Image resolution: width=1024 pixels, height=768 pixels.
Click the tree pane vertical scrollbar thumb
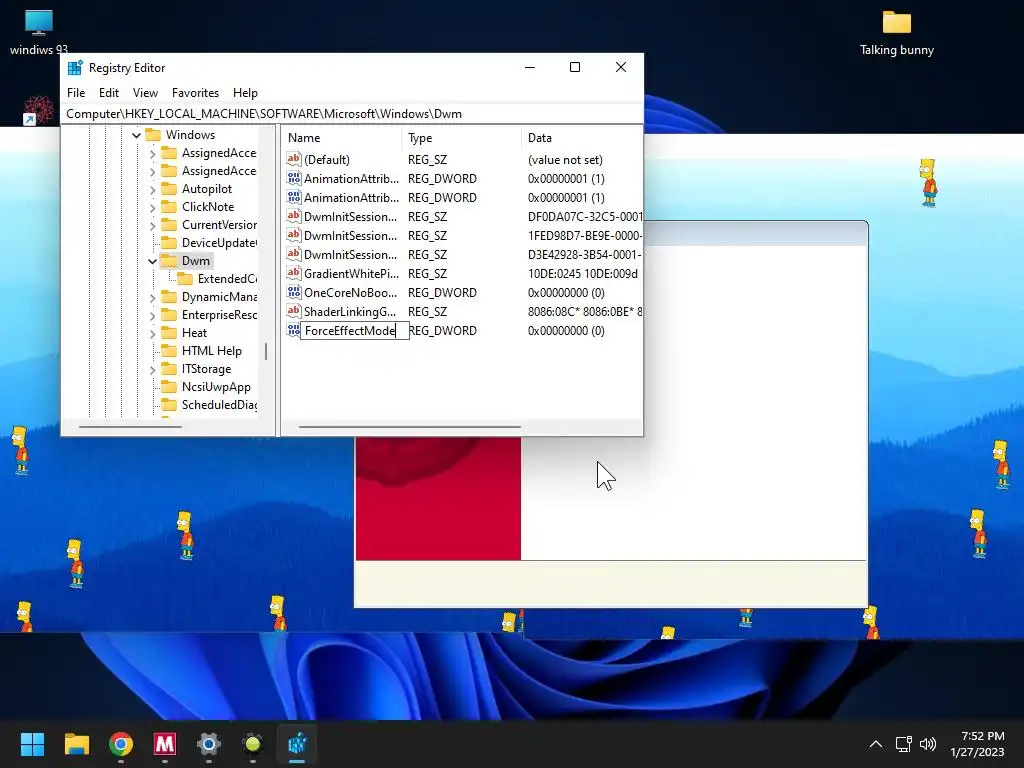(x=266, y=351)
